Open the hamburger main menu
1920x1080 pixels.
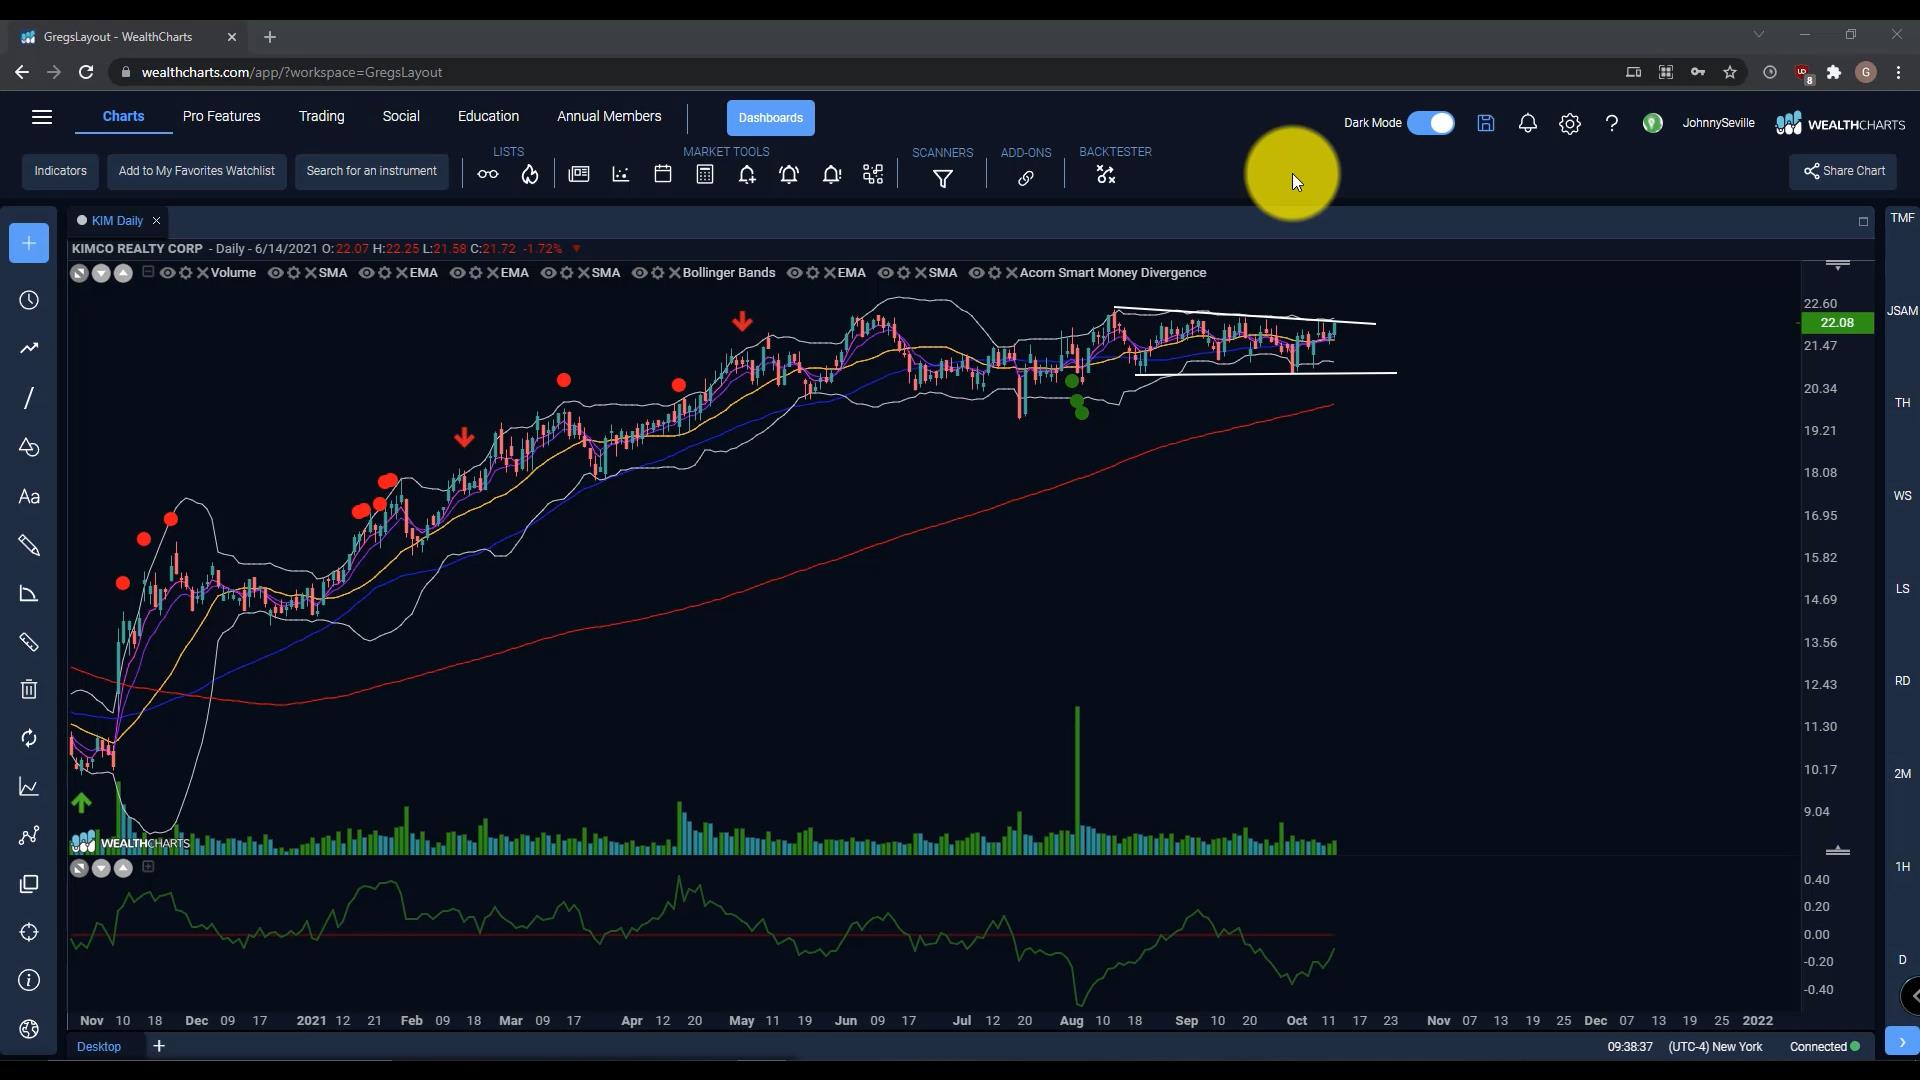tap(42, 117)
